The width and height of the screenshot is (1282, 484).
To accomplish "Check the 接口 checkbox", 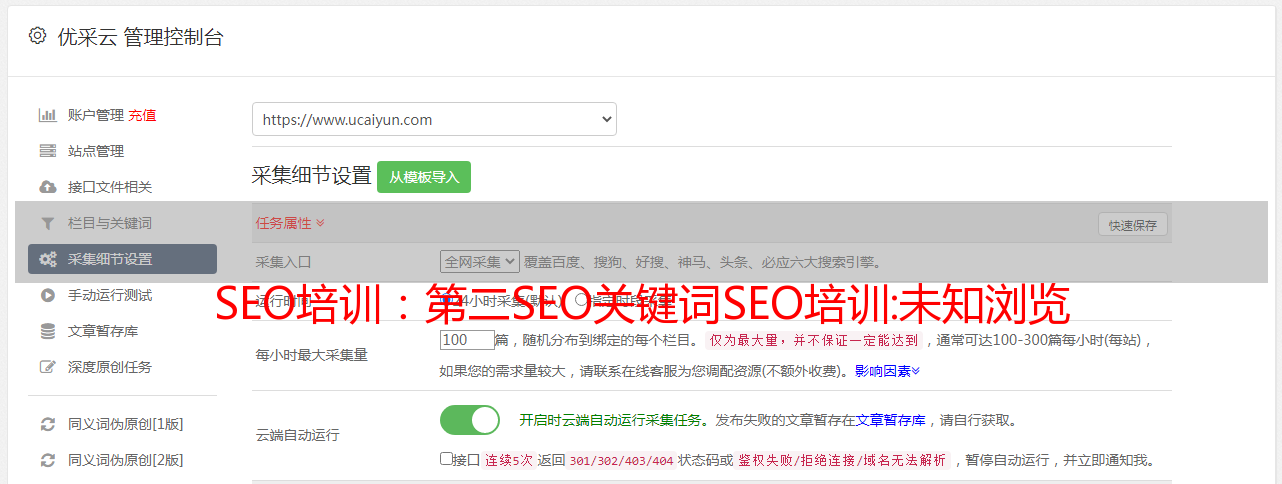I will click(x=446, y=459).
